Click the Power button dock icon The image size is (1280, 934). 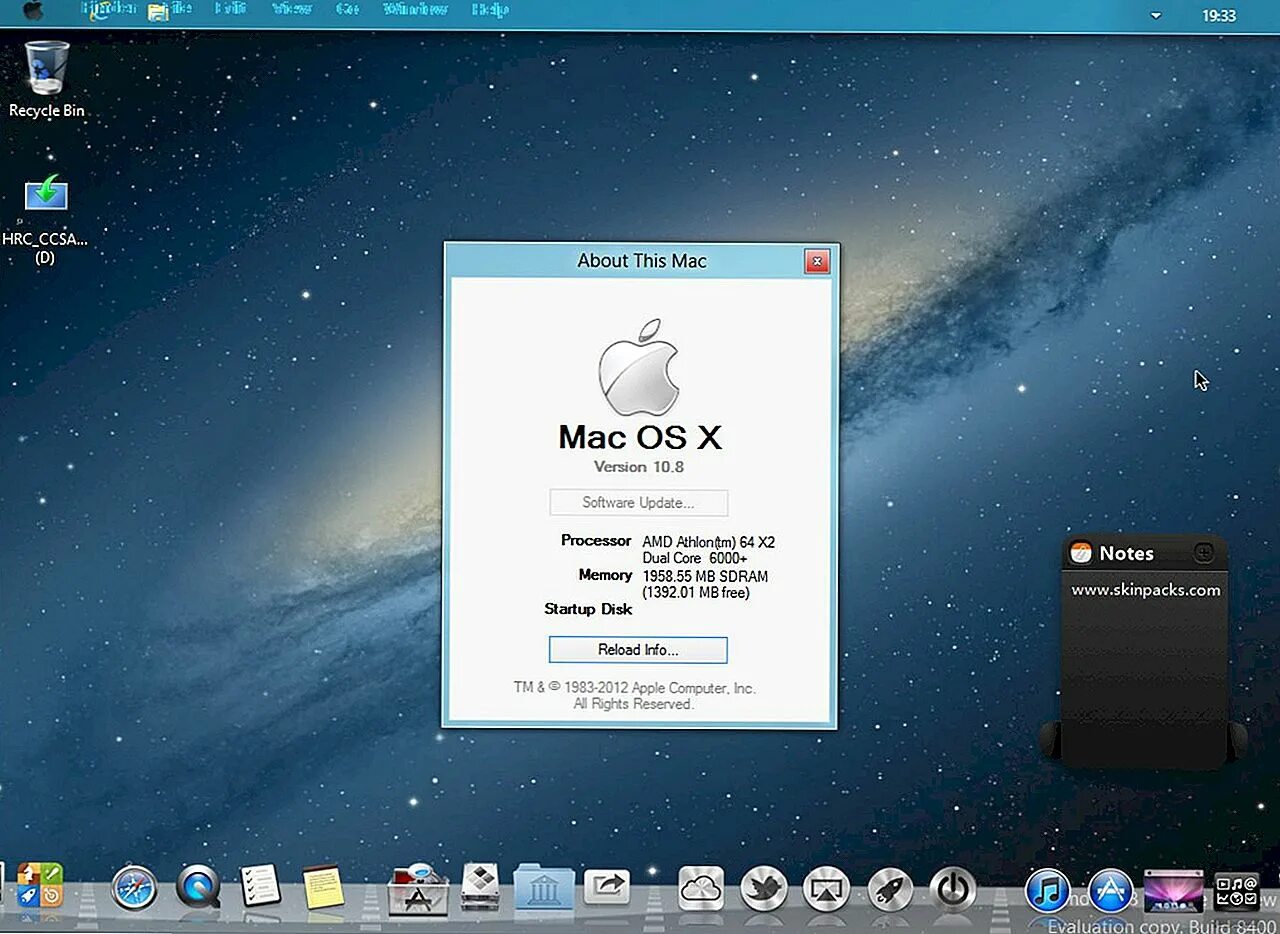pyautogui.click(x=952, y=888)
